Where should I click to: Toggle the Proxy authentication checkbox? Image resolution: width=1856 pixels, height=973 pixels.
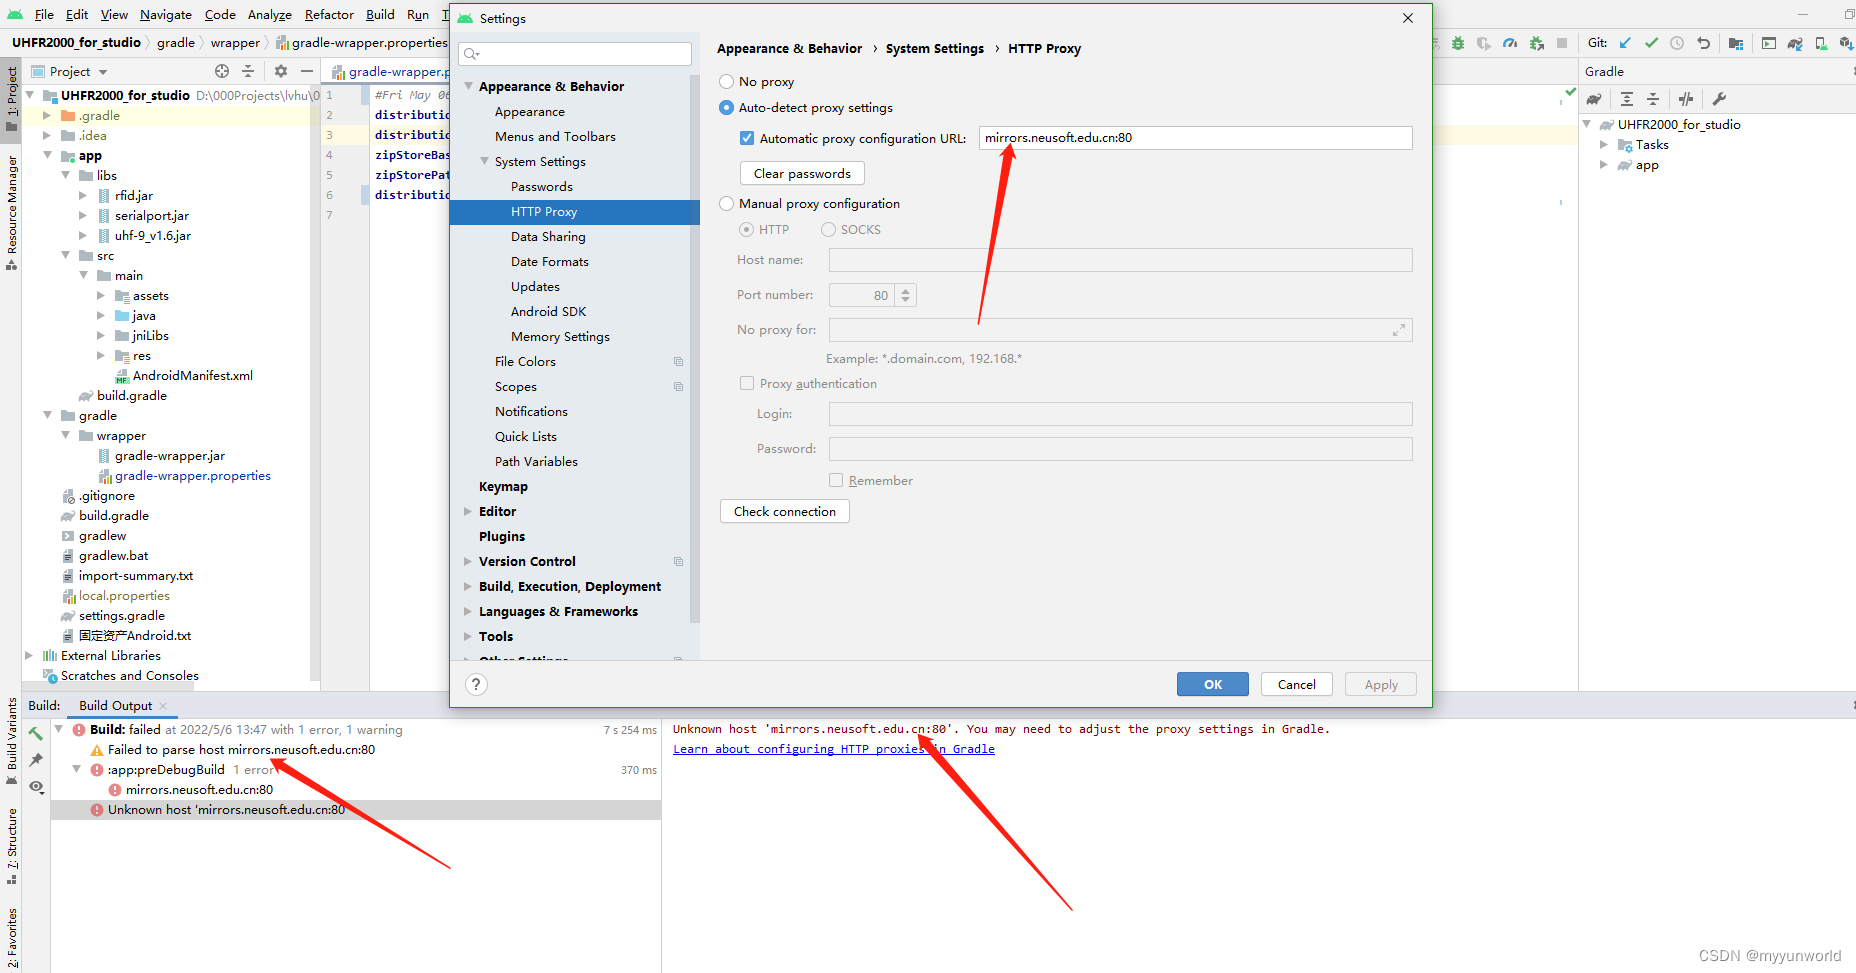click(x=747, y=384)
